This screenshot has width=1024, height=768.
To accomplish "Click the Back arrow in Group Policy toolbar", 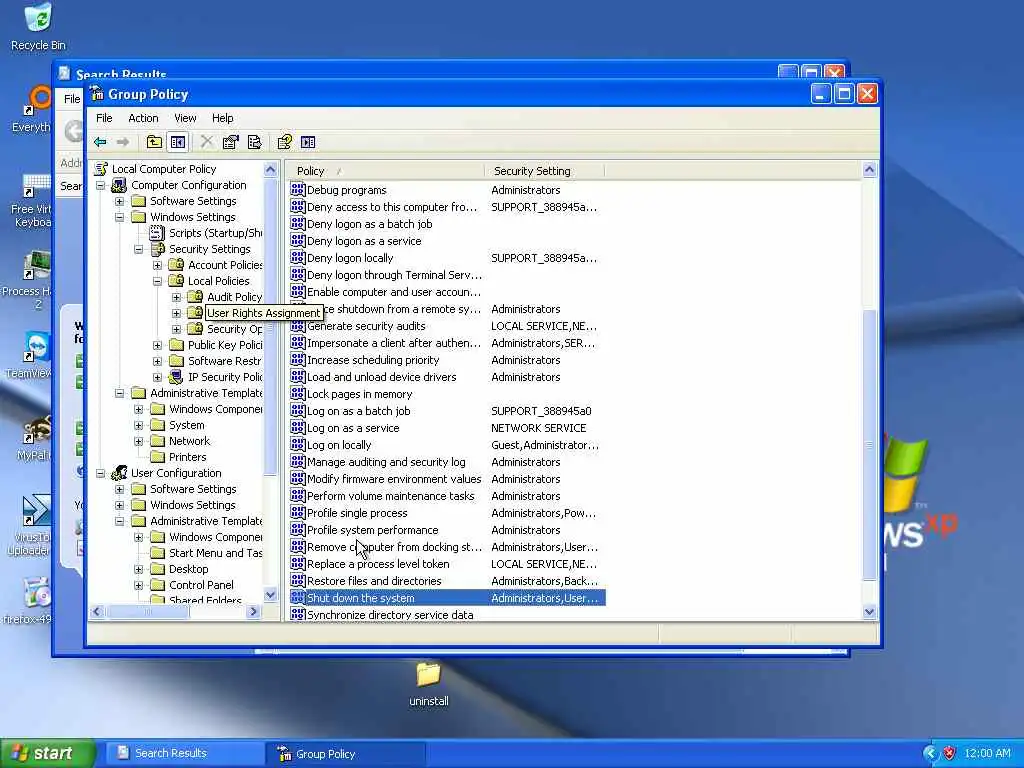I will pos(100,142).
